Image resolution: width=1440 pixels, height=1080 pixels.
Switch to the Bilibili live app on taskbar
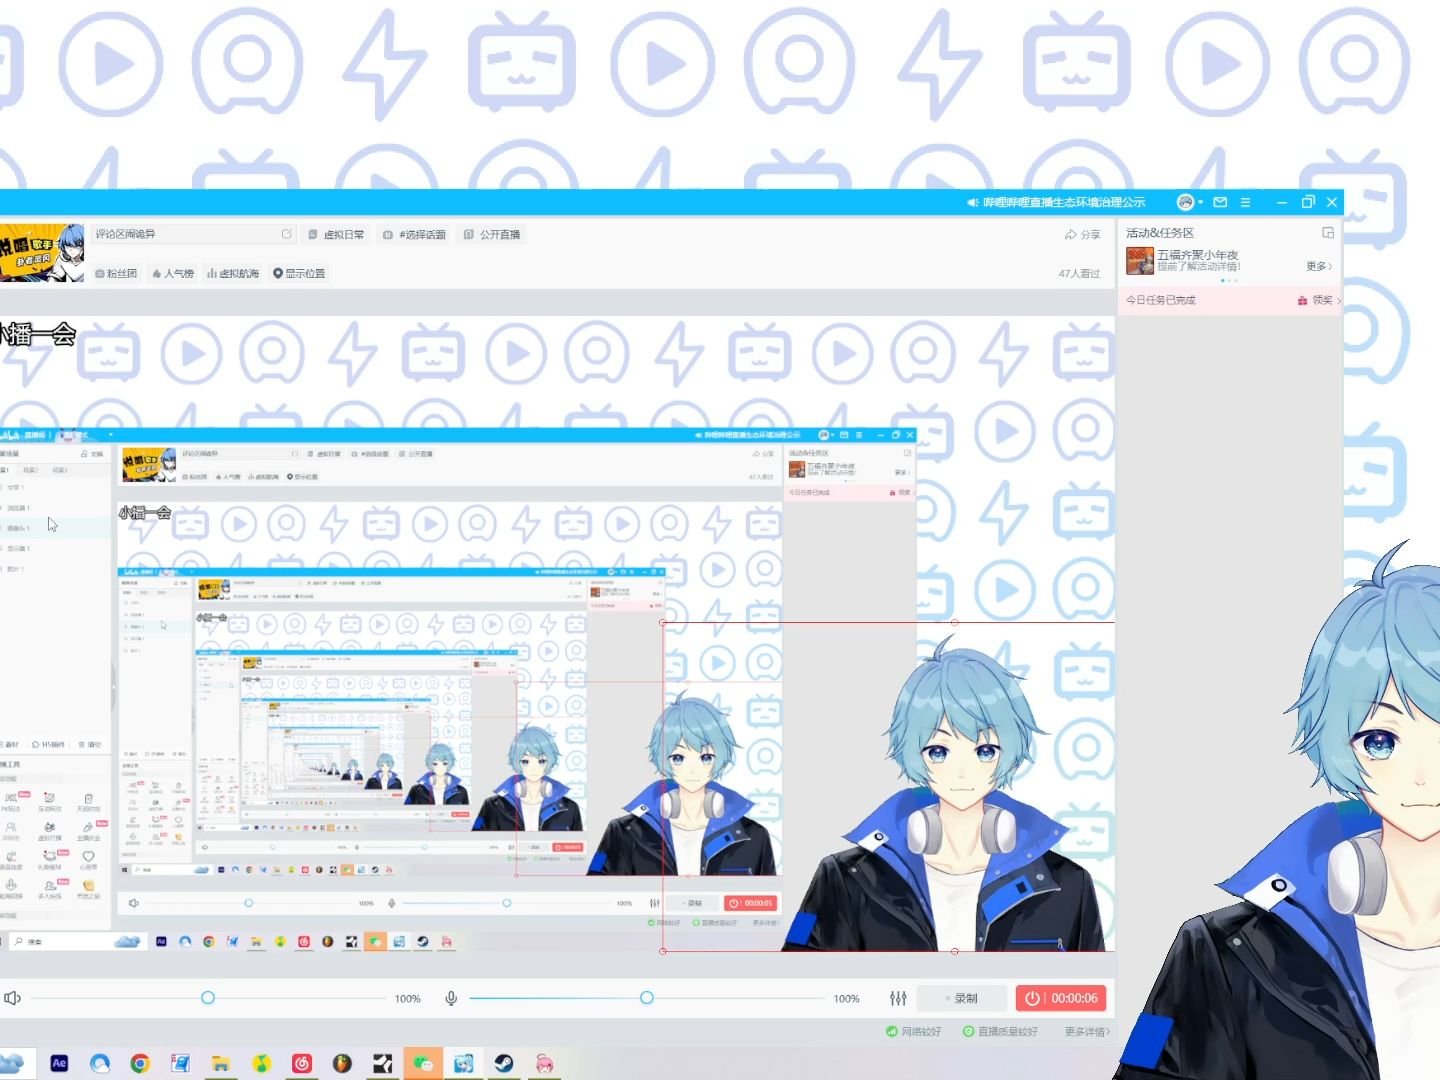pyautogui.click(x=463, y=1063)
